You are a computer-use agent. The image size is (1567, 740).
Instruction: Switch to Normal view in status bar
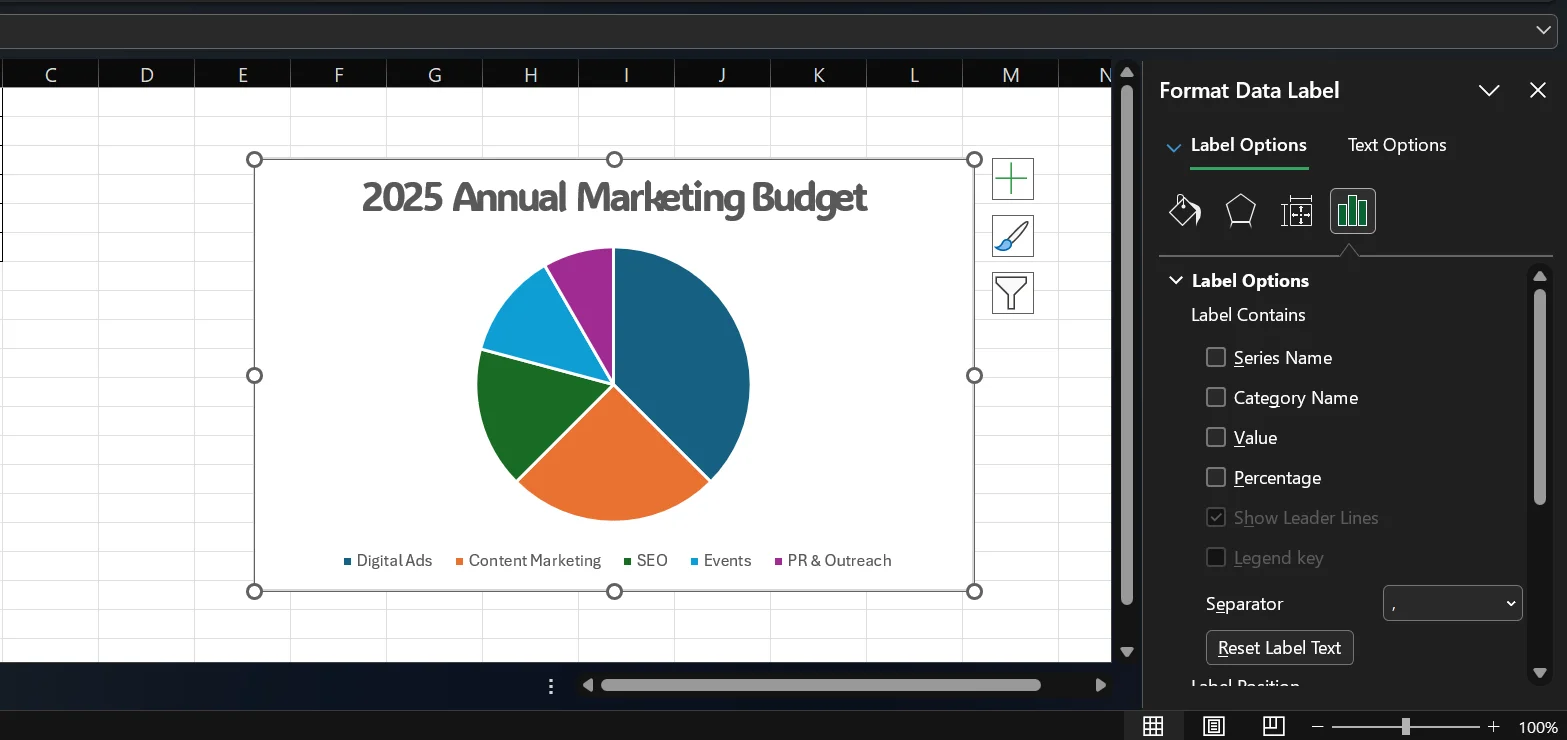(1153, 726)
